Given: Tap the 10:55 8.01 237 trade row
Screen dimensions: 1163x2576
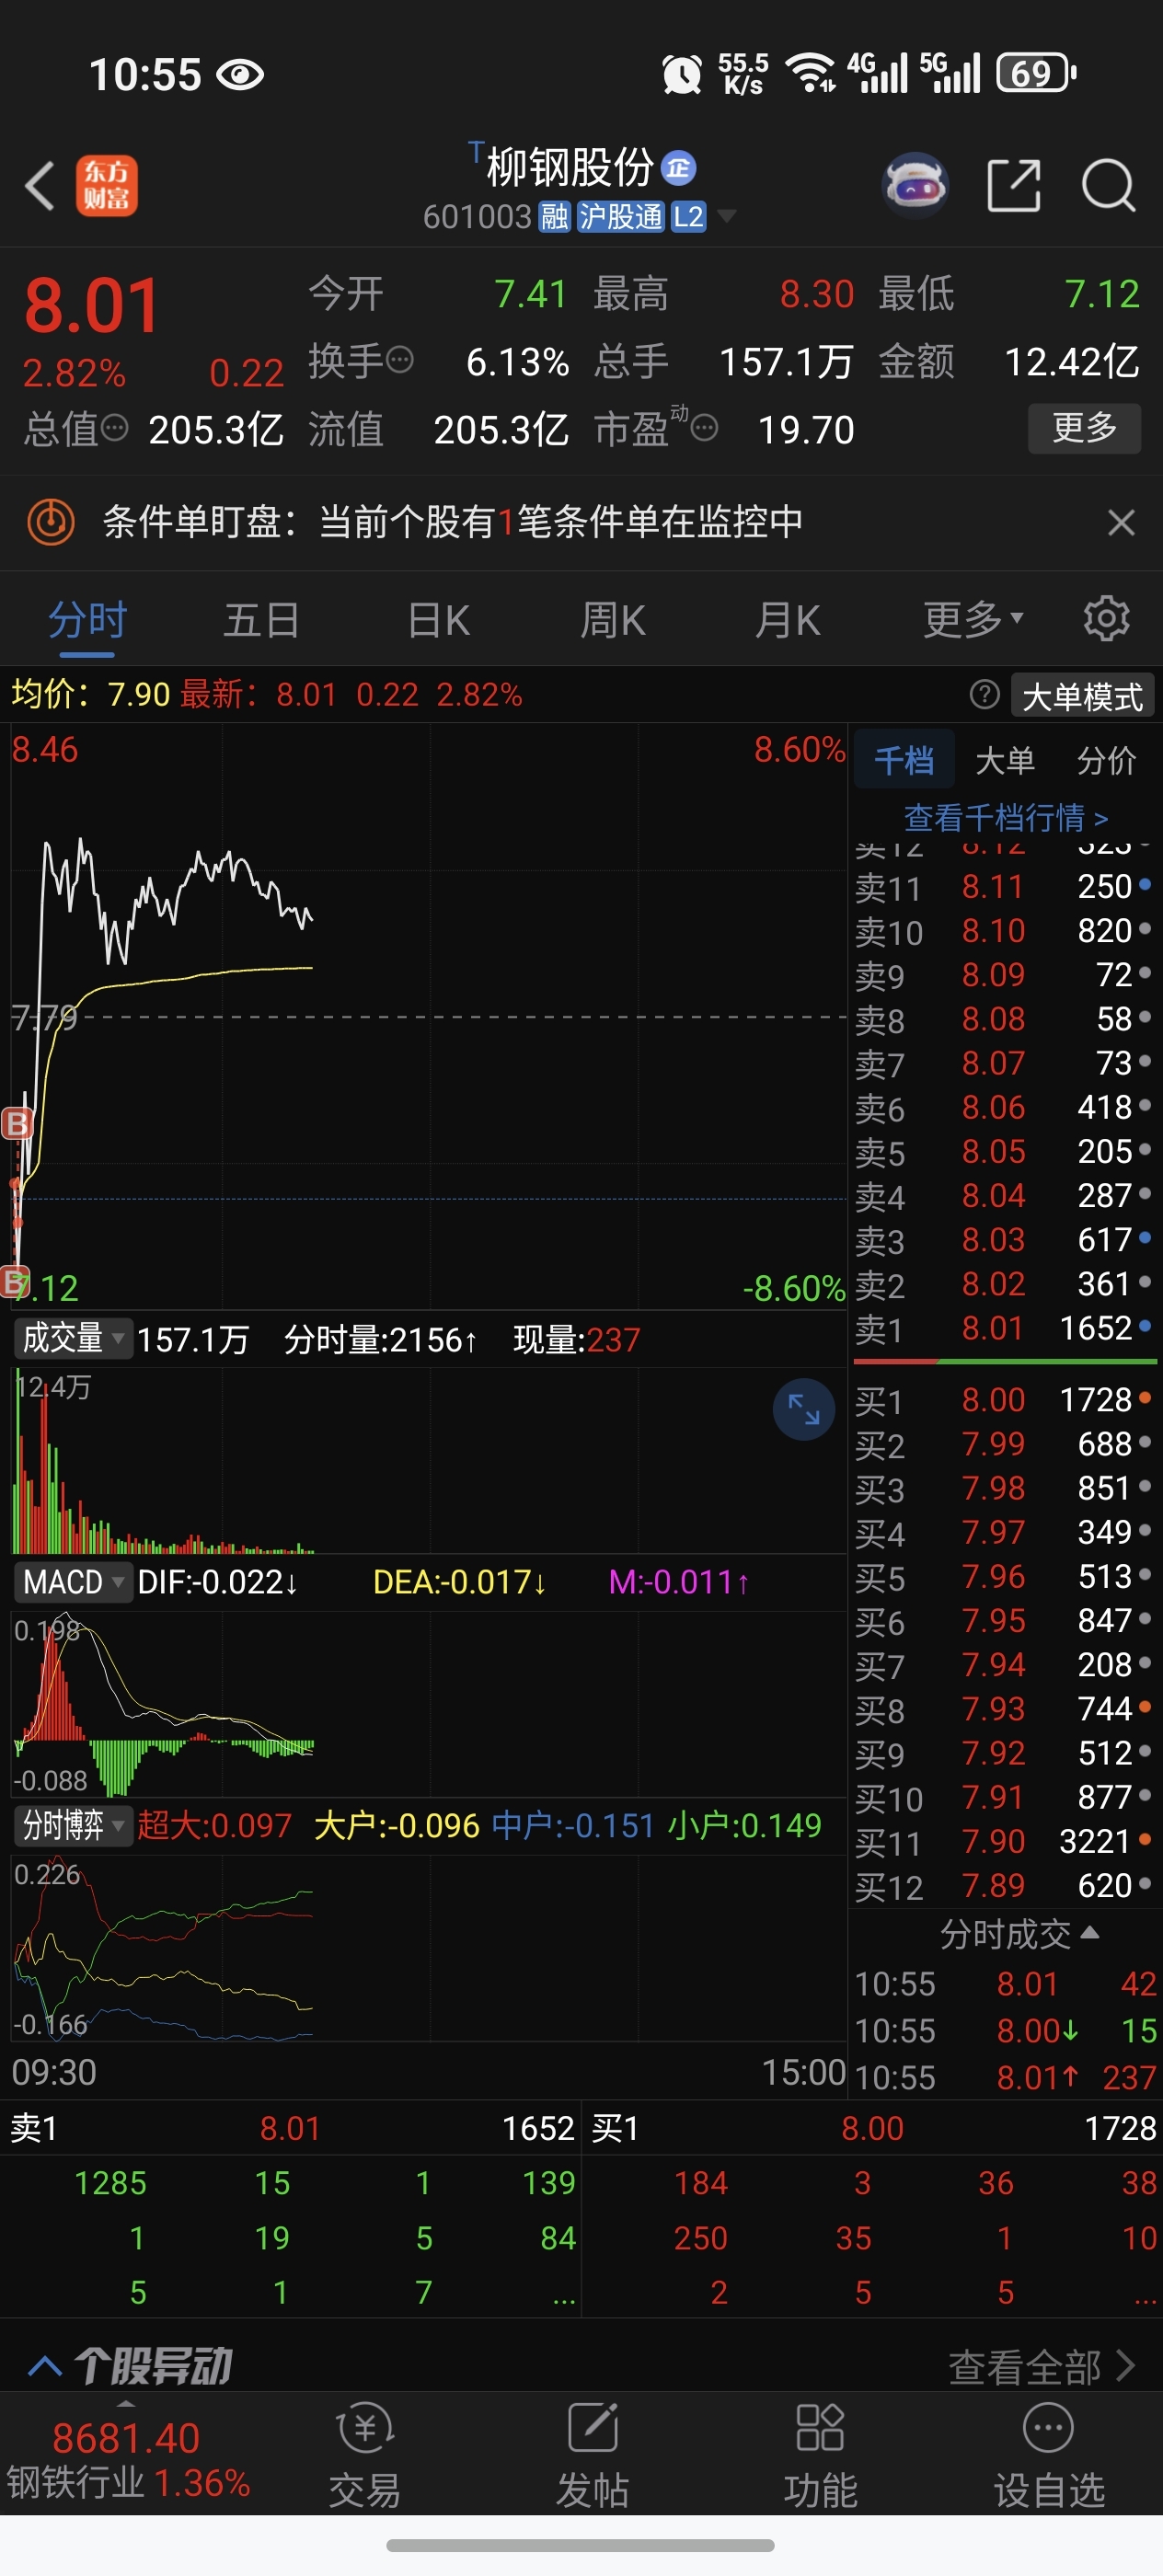Looking at the screenshot, I should point(1005,2077).
